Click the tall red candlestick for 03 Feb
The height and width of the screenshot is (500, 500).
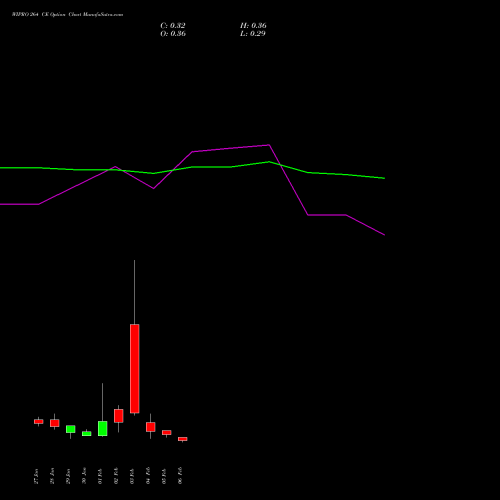click(135, 368)
